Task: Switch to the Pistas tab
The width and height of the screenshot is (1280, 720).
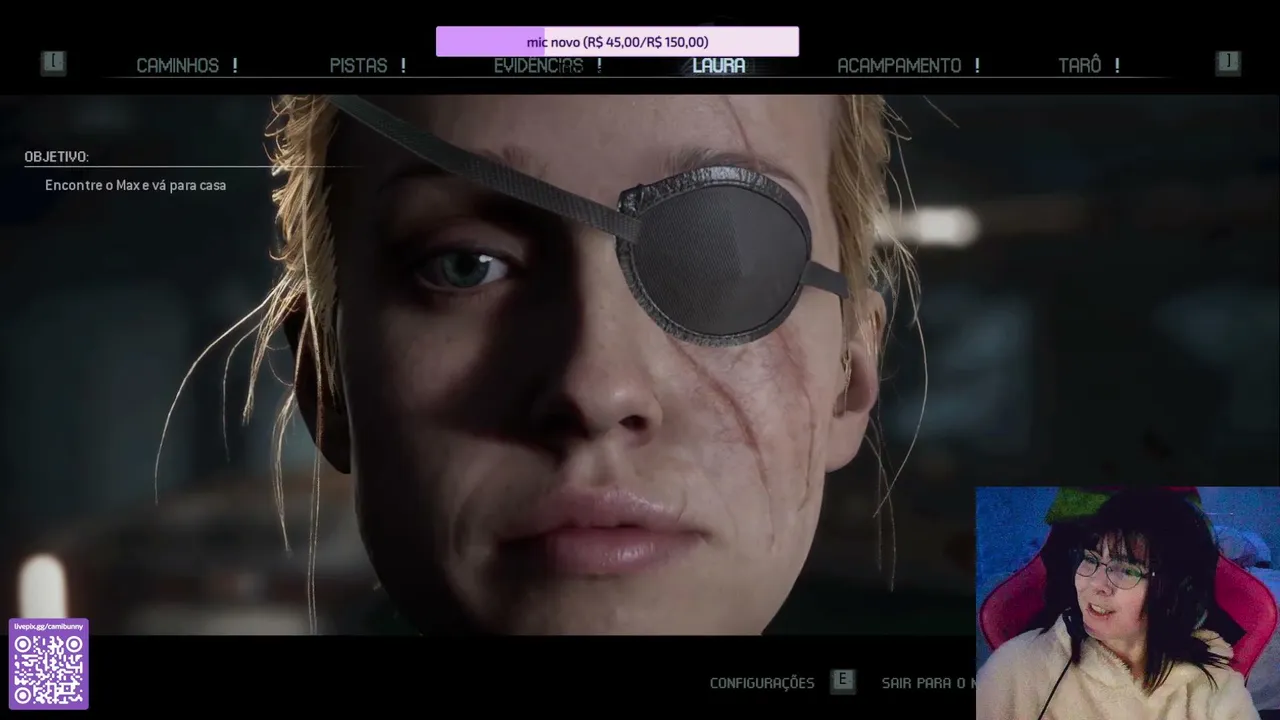Action: point(358,66)
